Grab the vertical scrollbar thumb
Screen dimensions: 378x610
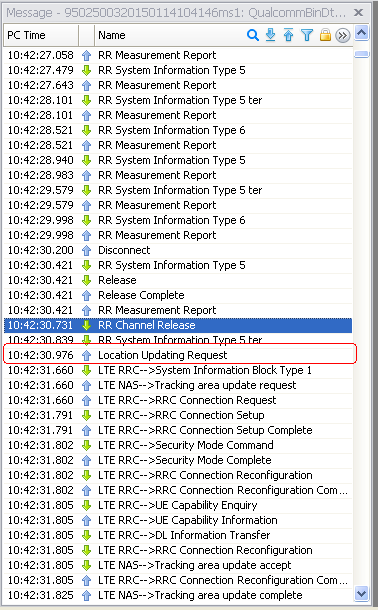coord(362,54)
